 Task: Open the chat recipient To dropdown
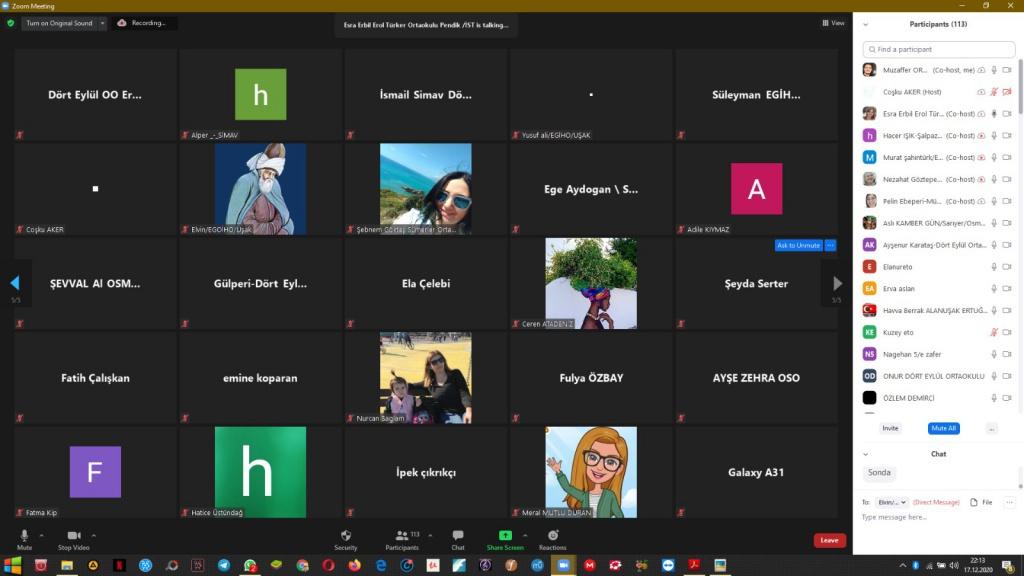(x=891, y=502)
